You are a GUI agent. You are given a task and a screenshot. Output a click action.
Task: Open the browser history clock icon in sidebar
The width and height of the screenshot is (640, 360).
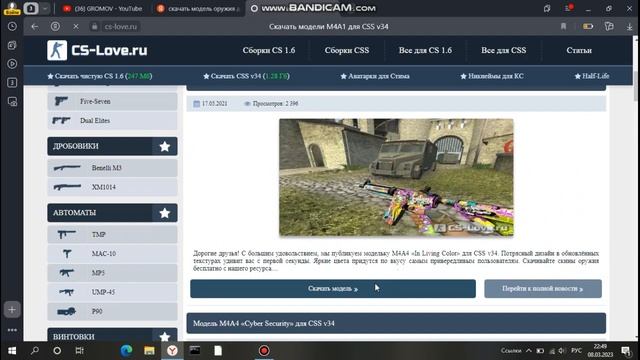pyautogui.click(x=12, y=27)
